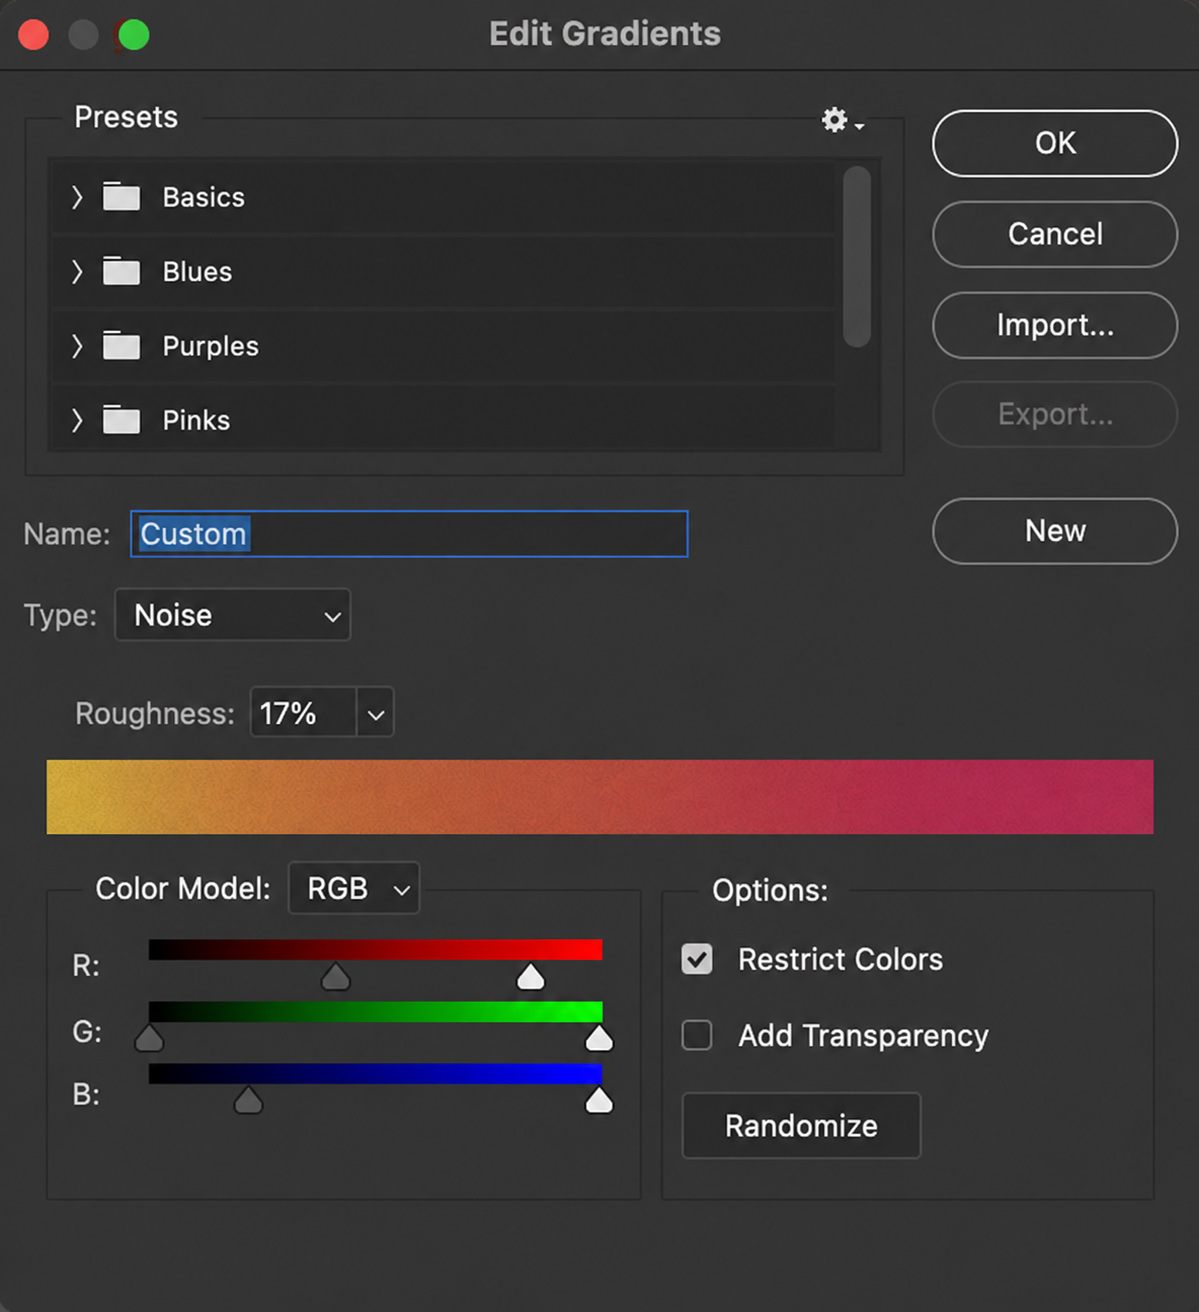Toggle the Restrict Colors checkbox
The height and width of the screenshot is (1312, 1199).
coord(697,959)
